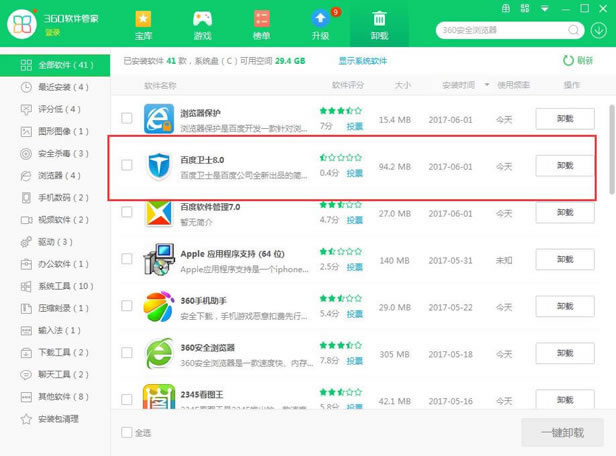
Task: Click the 百度软件管理7.0 app icon
Action: [159, 213]
